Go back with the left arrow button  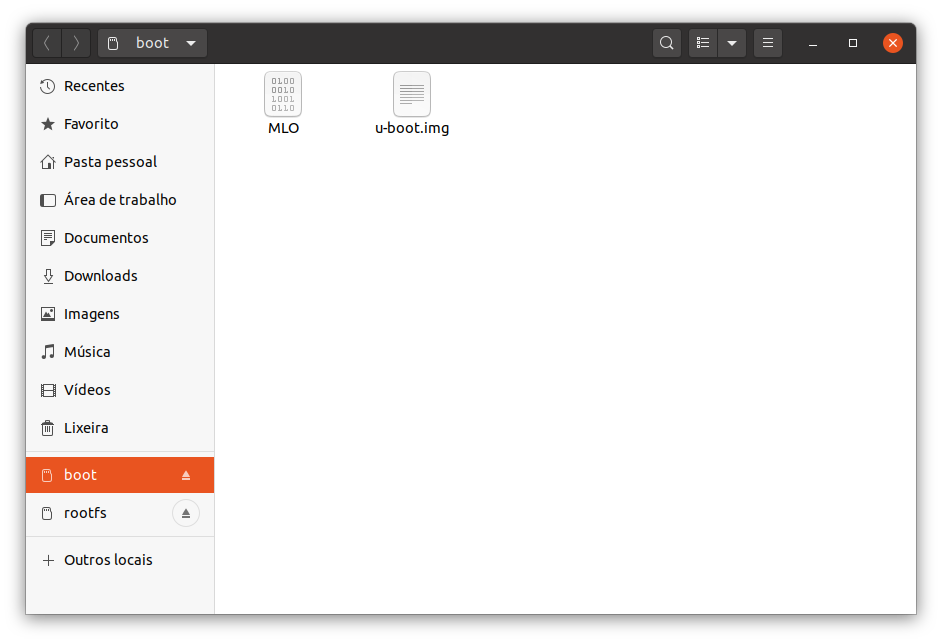47,43
